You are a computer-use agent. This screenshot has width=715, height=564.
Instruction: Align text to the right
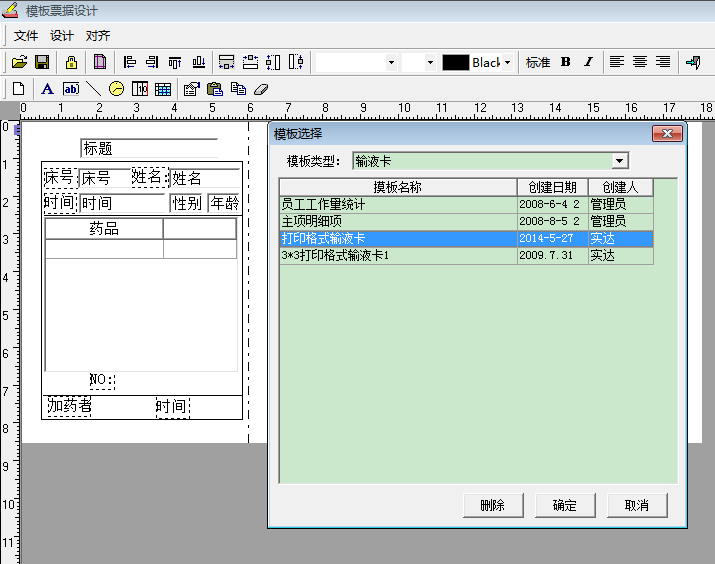tap(663, 62)
